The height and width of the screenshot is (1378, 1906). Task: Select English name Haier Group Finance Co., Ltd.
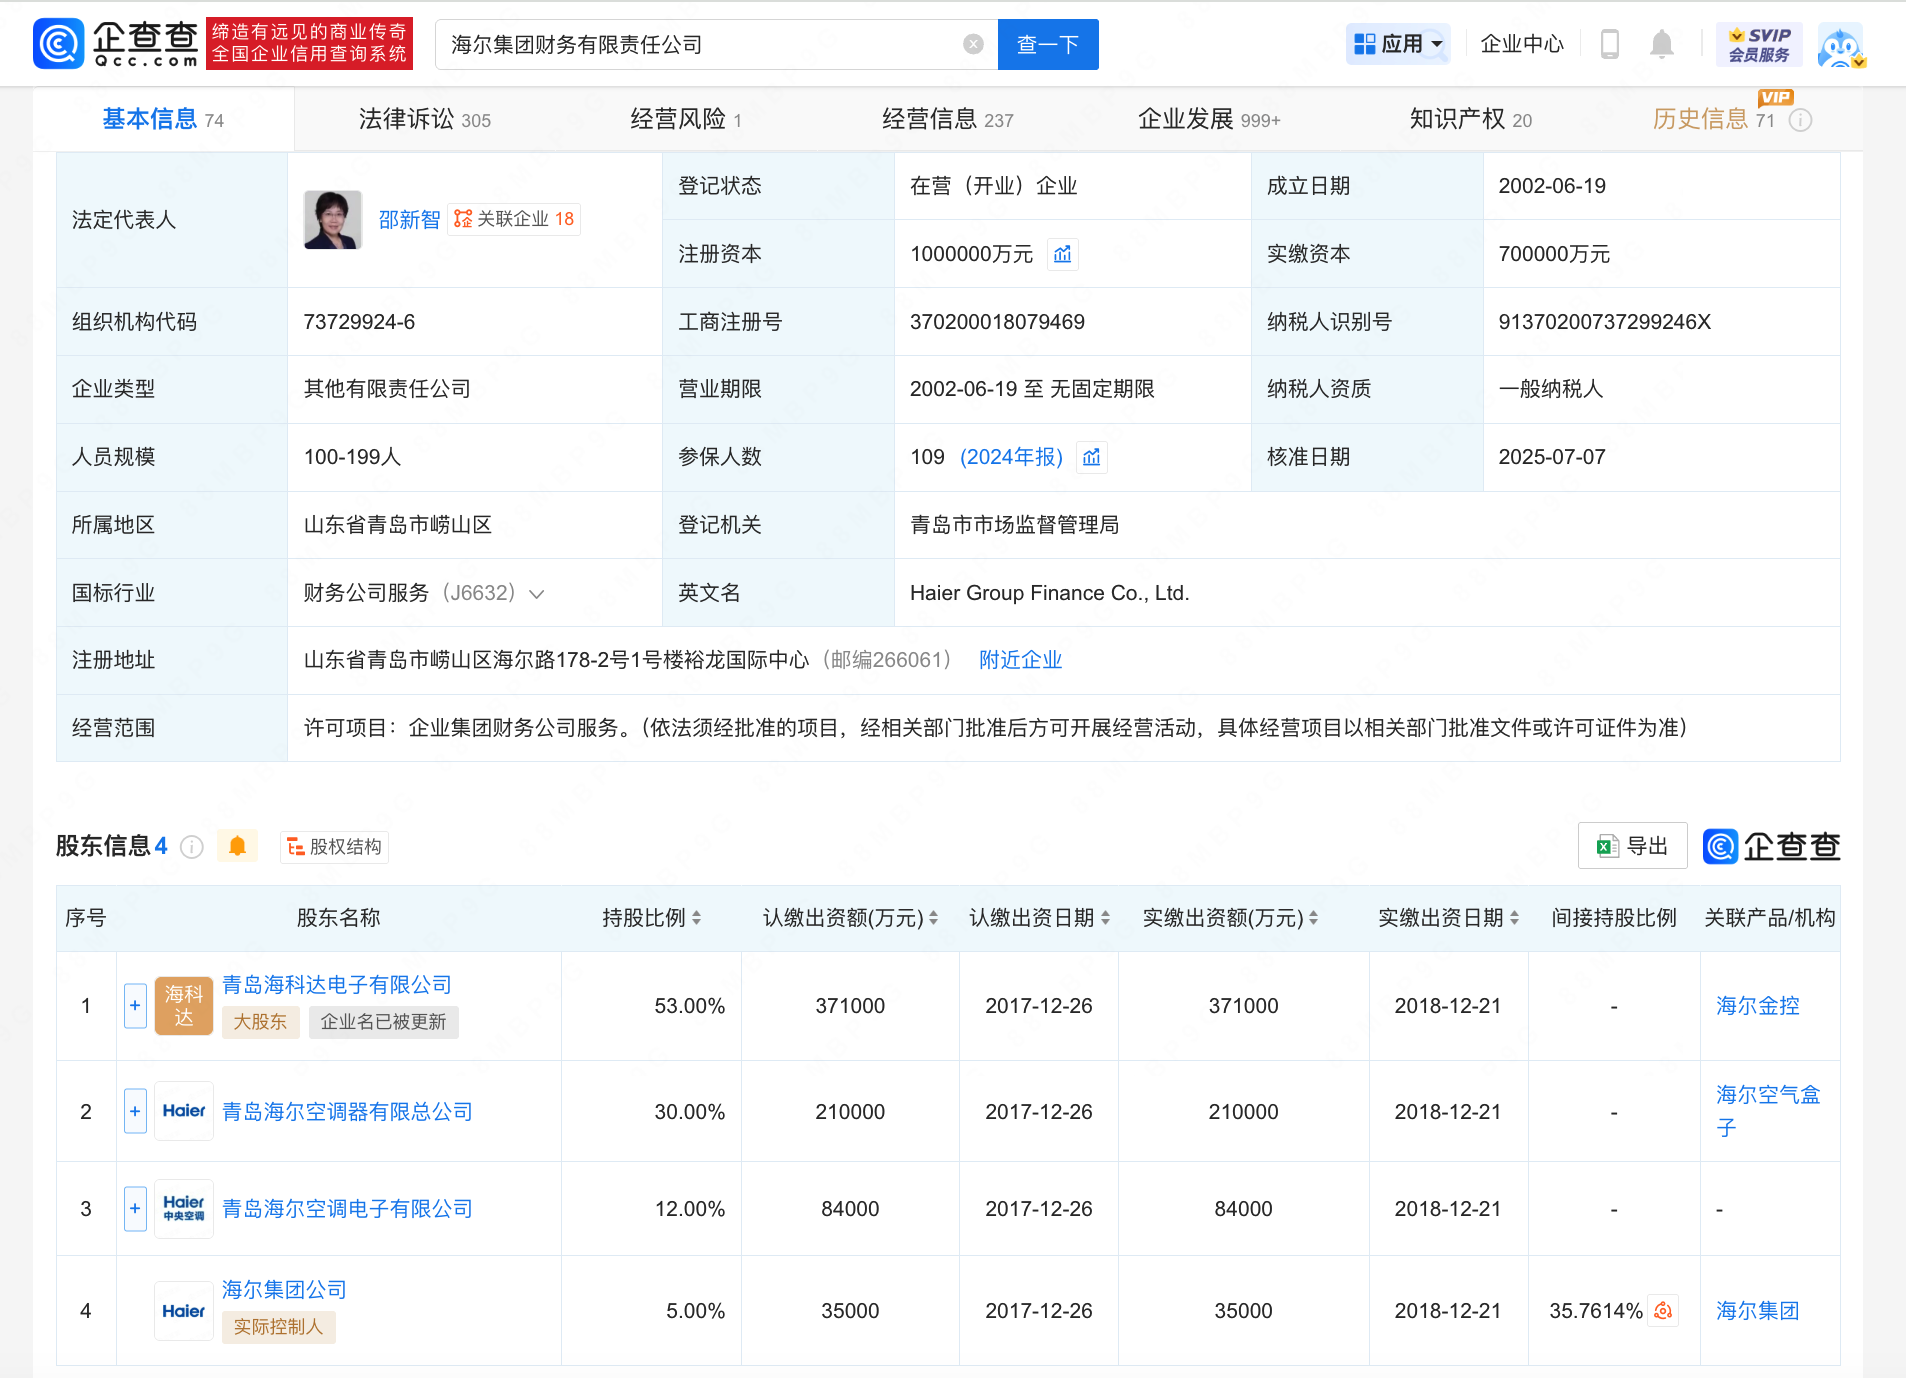(x=1049, y=593)
